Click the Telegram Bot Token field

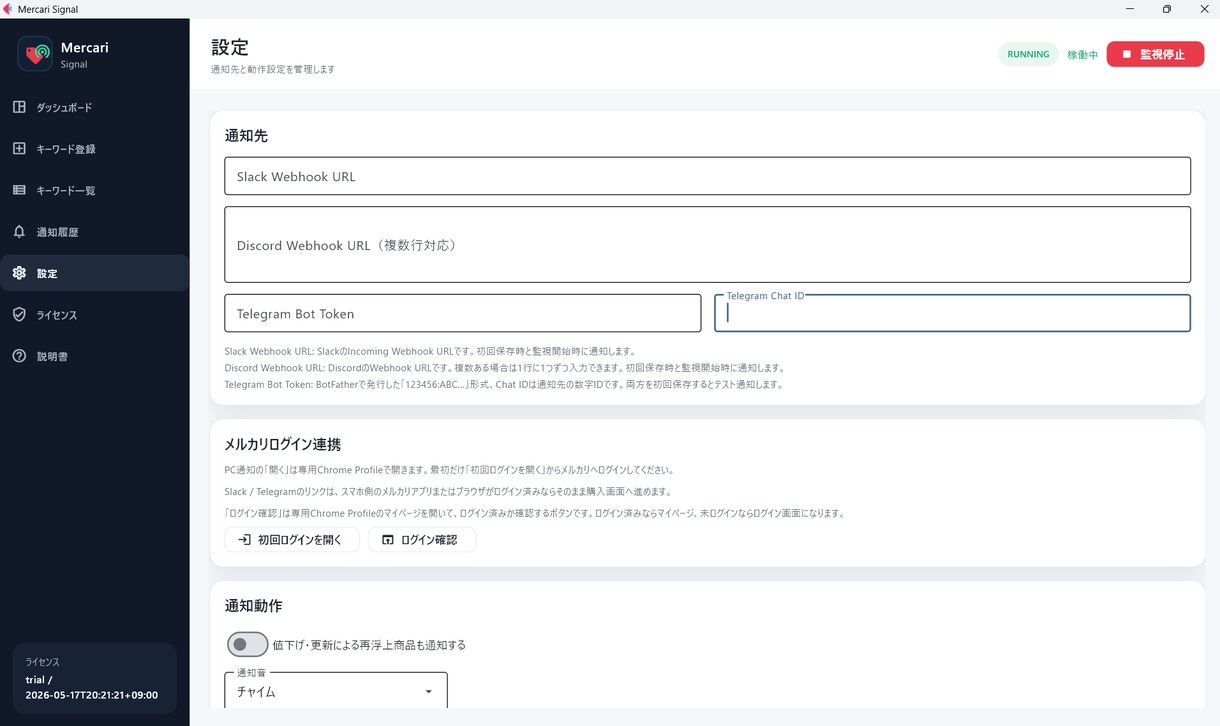(x=463, y=313)
